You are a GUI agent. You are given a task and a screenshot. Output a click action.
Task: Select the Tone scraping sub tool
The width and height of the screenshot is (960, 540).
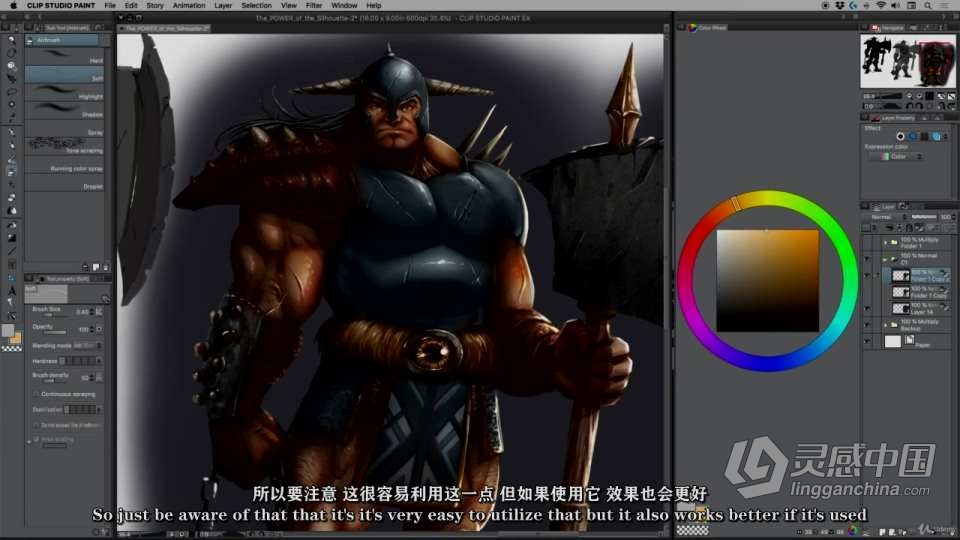64,146
